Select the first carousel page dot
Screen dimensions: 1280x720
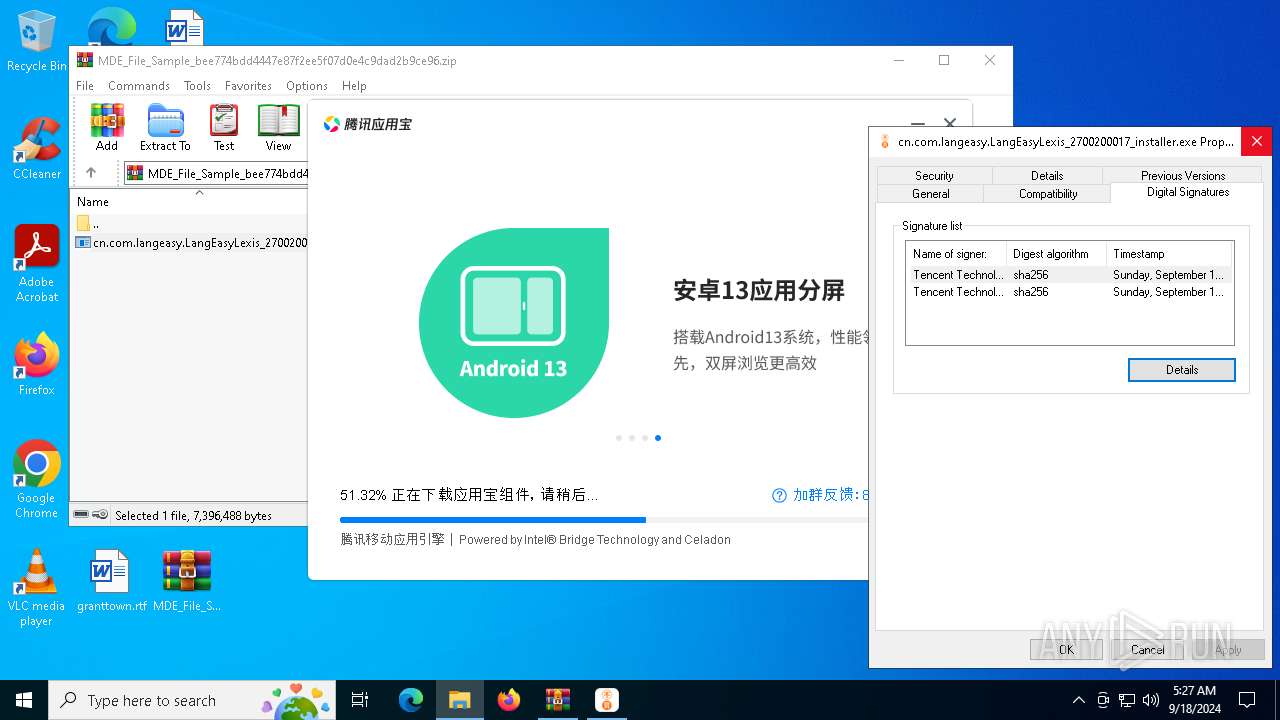tap(619, 438)
